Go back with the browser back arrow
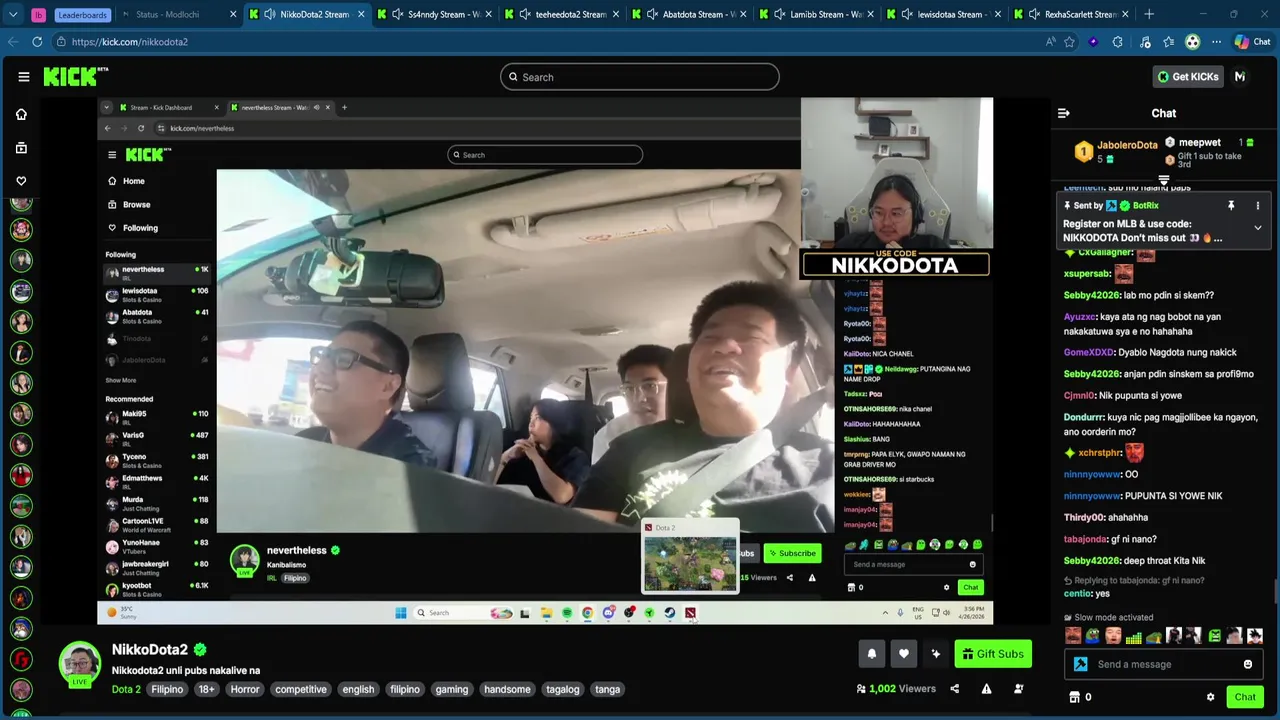The height and width of the screenshot is (720, 1280). (12, 42)
